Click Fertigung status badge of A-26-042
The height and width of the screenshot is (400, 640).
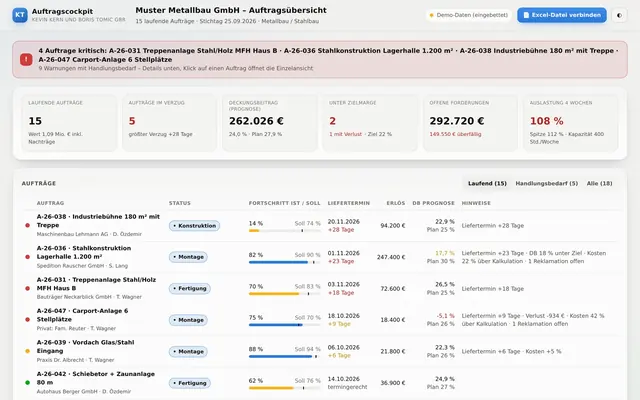190,383
